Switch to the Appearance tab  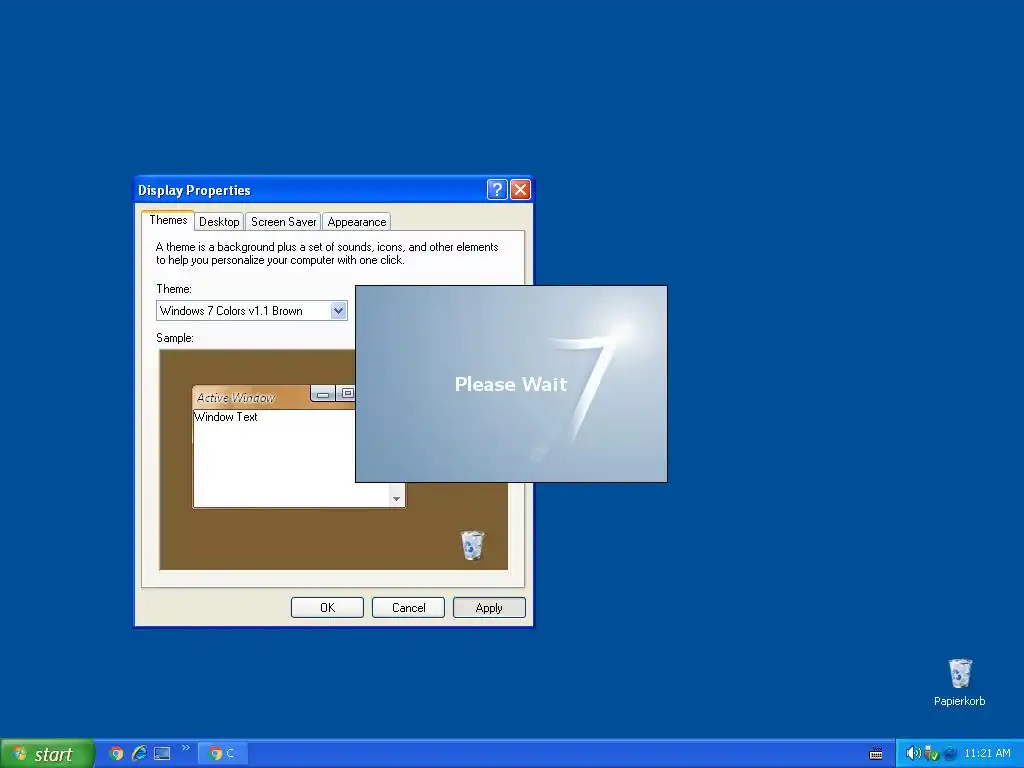(357, 222)
